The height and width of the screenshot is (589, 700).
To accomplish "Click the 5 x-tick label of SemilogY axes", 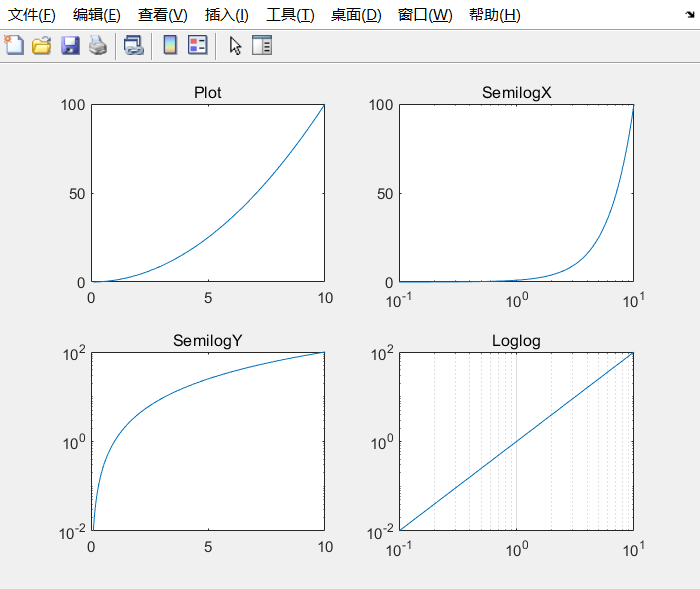I will [208, 547].
